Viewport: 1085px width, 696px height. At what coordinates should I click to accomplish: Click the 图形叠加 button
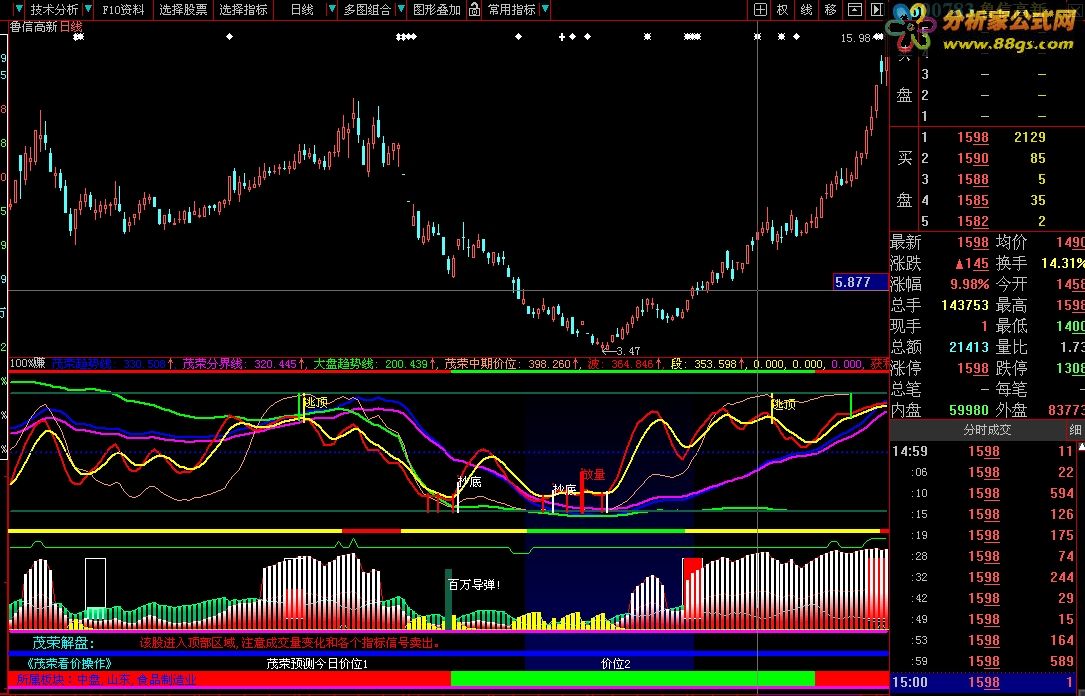coord(437,10)
